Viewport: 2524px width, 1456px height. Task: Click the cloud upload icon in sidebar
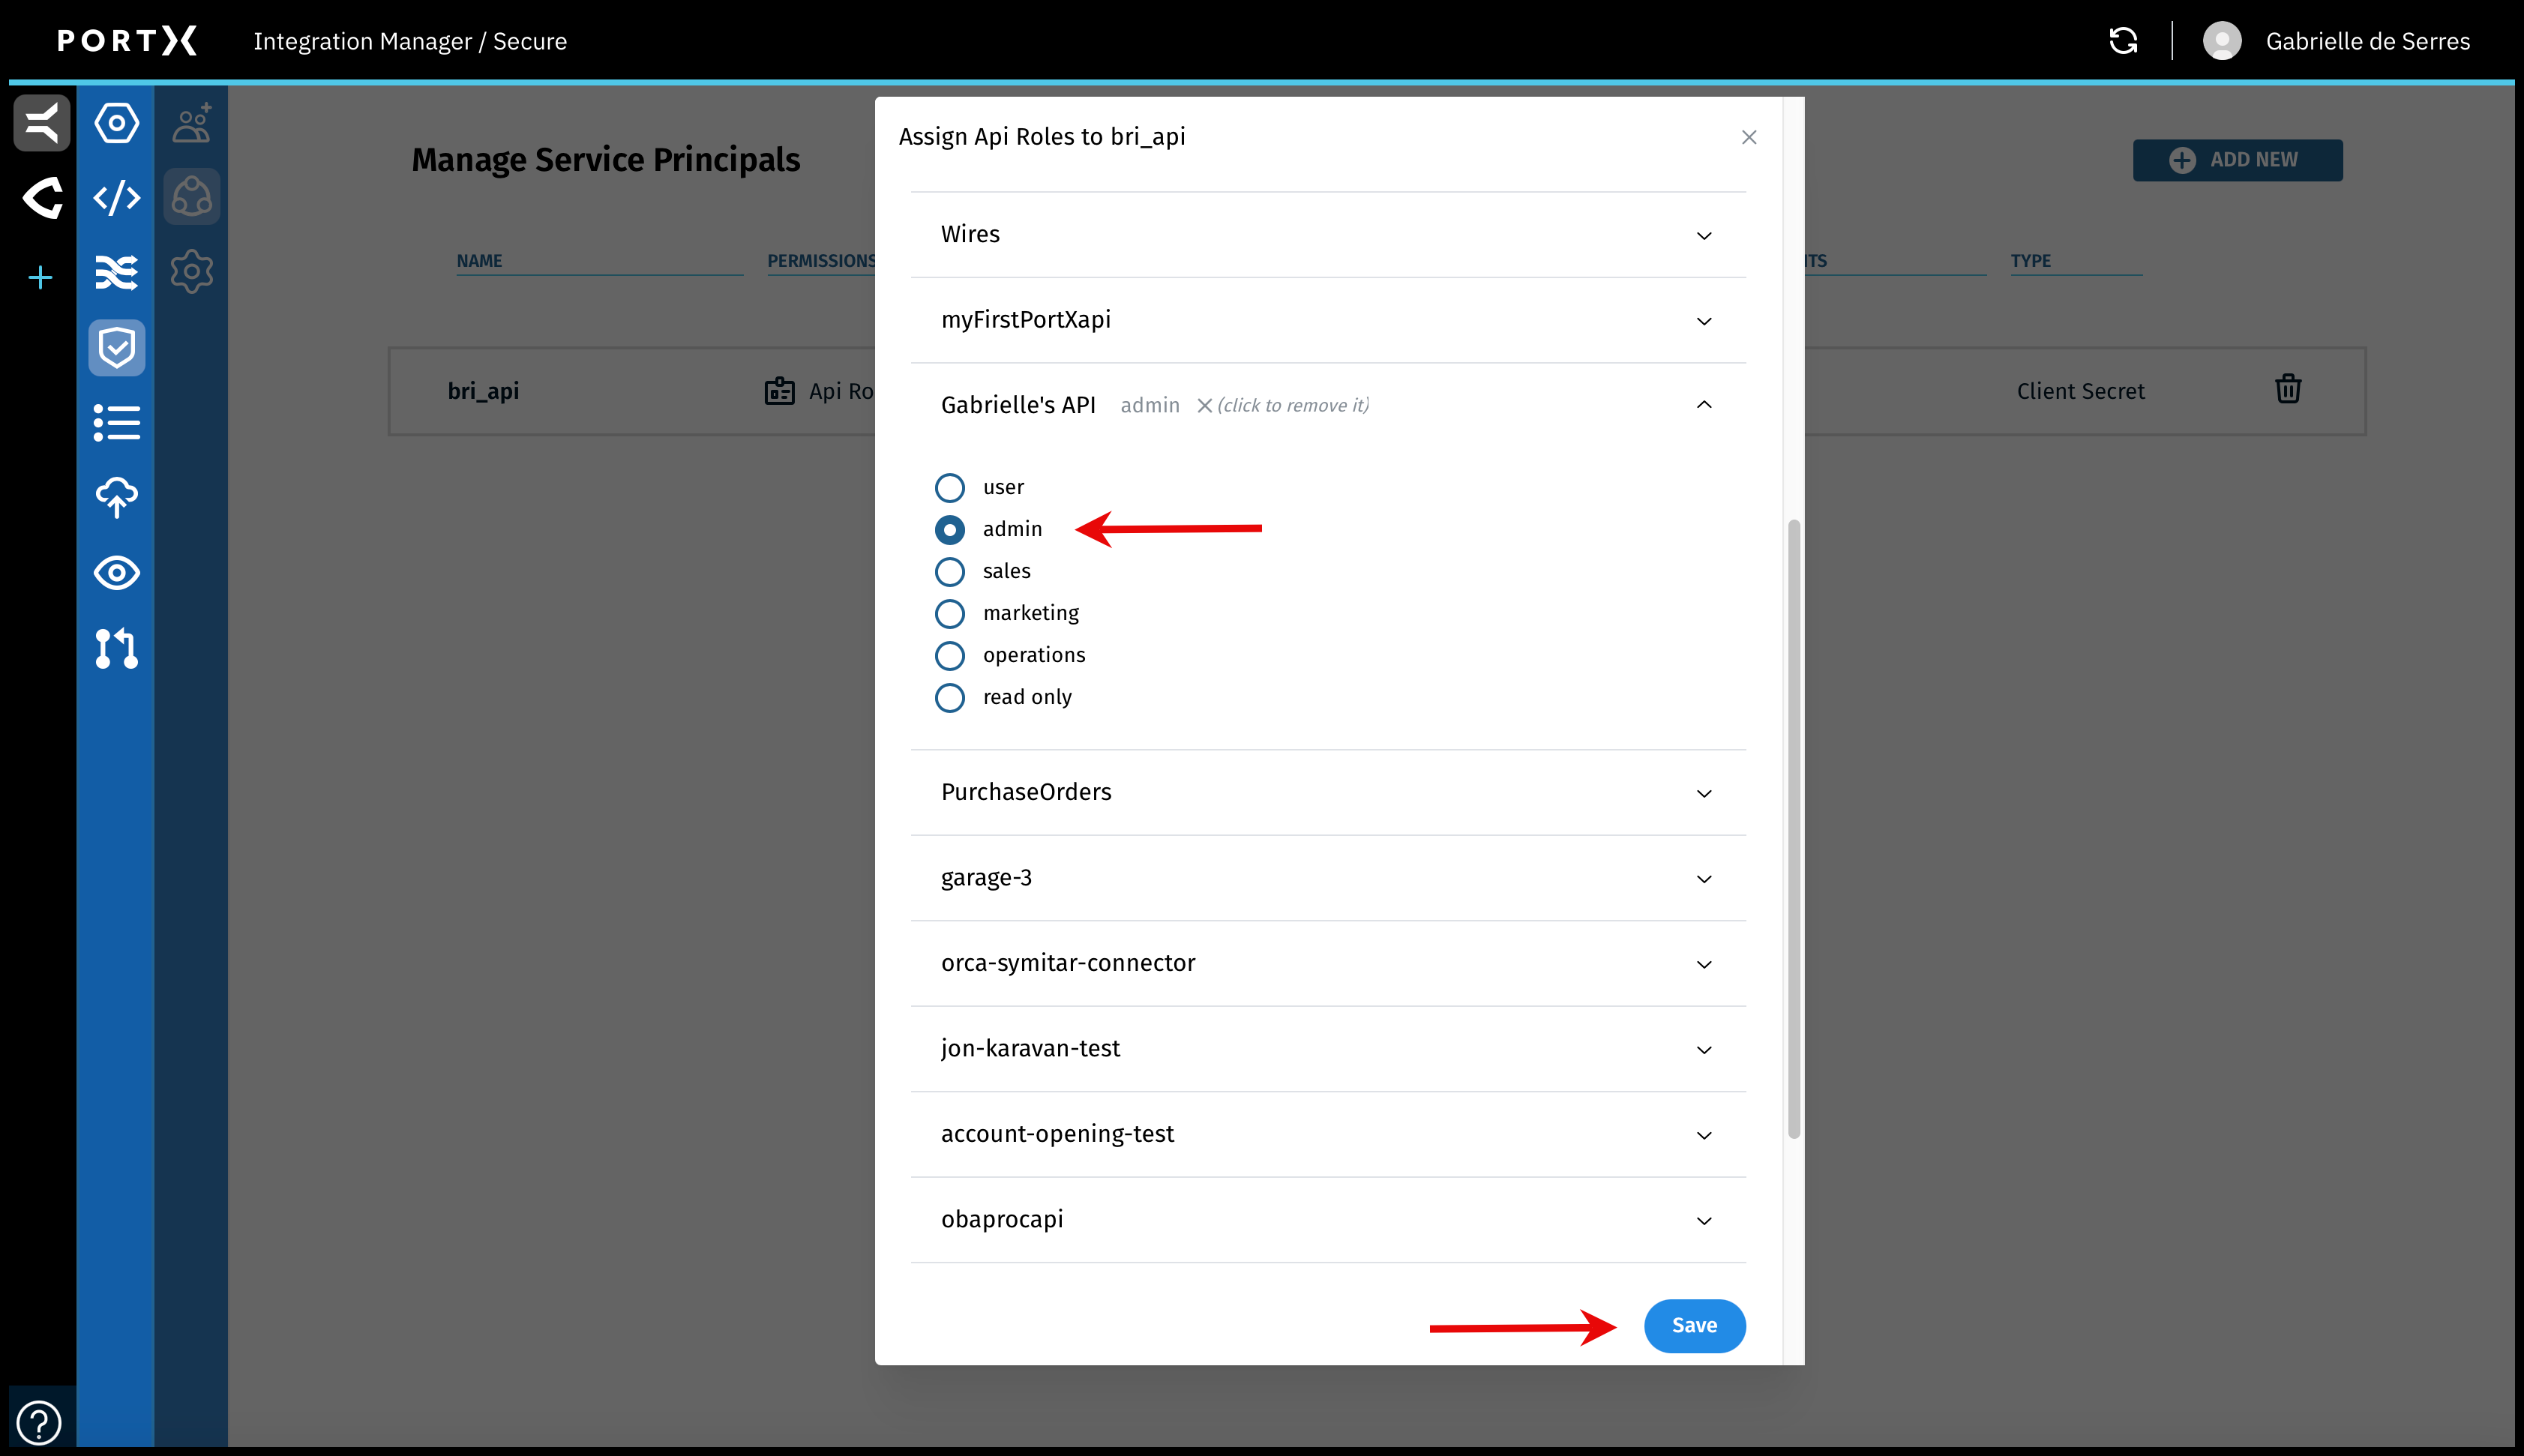tap(116, 497)
